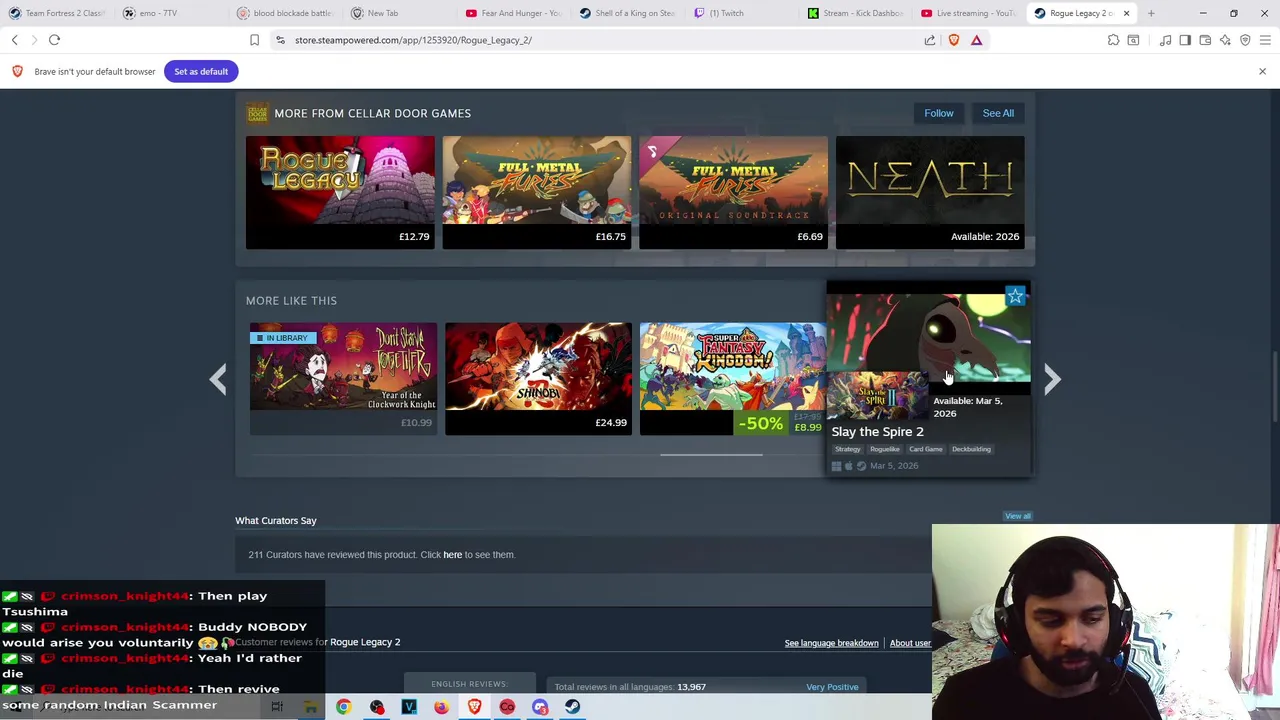Viewport: 1280px width, 720px height.
Task: See All games from Cellar Door Games
Action: tap(998, 113)
